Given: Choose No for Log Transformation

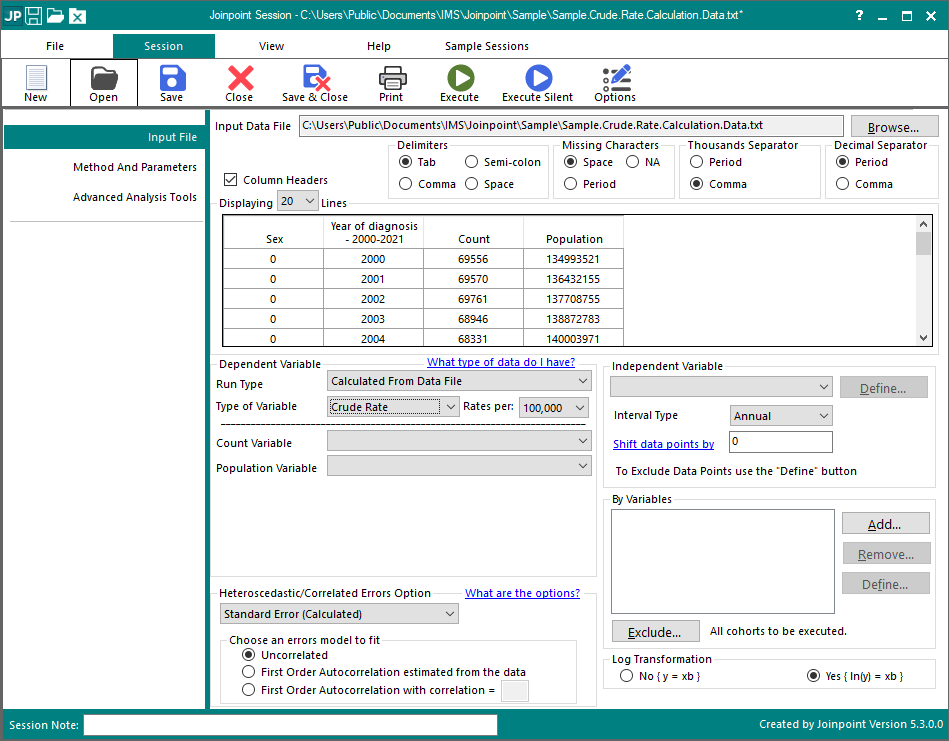Looking at the screenshot, I should 626,676.
